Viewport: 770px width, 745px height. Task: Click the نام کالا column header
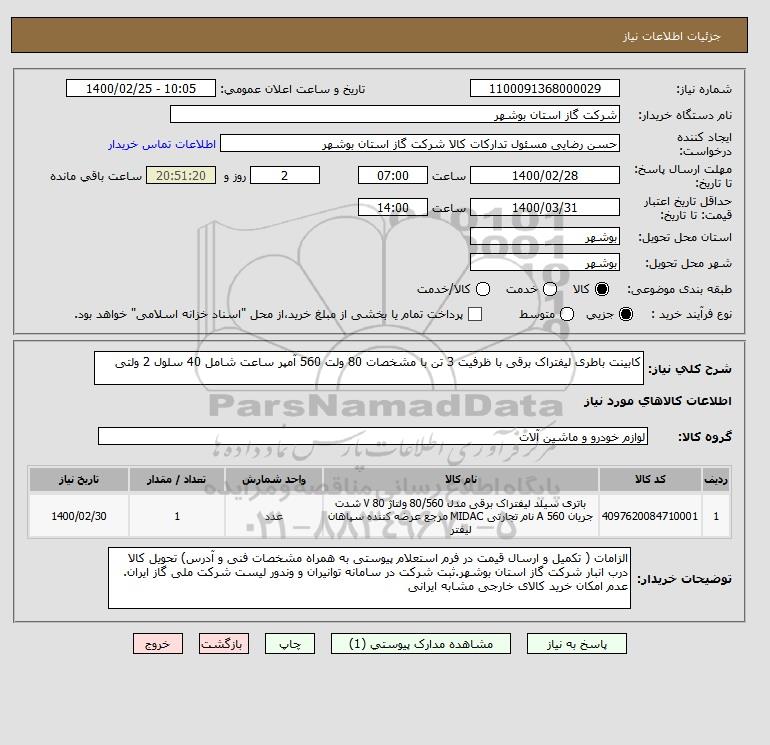coord(461,479)
